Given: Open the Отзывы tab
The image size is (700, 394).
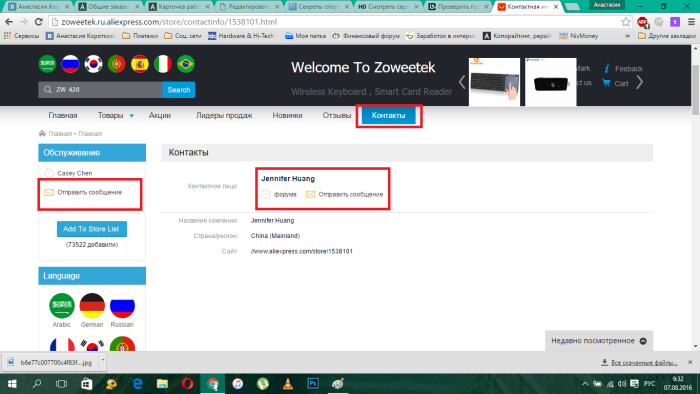Looking at the screenshot, I should tap(337, 116).
